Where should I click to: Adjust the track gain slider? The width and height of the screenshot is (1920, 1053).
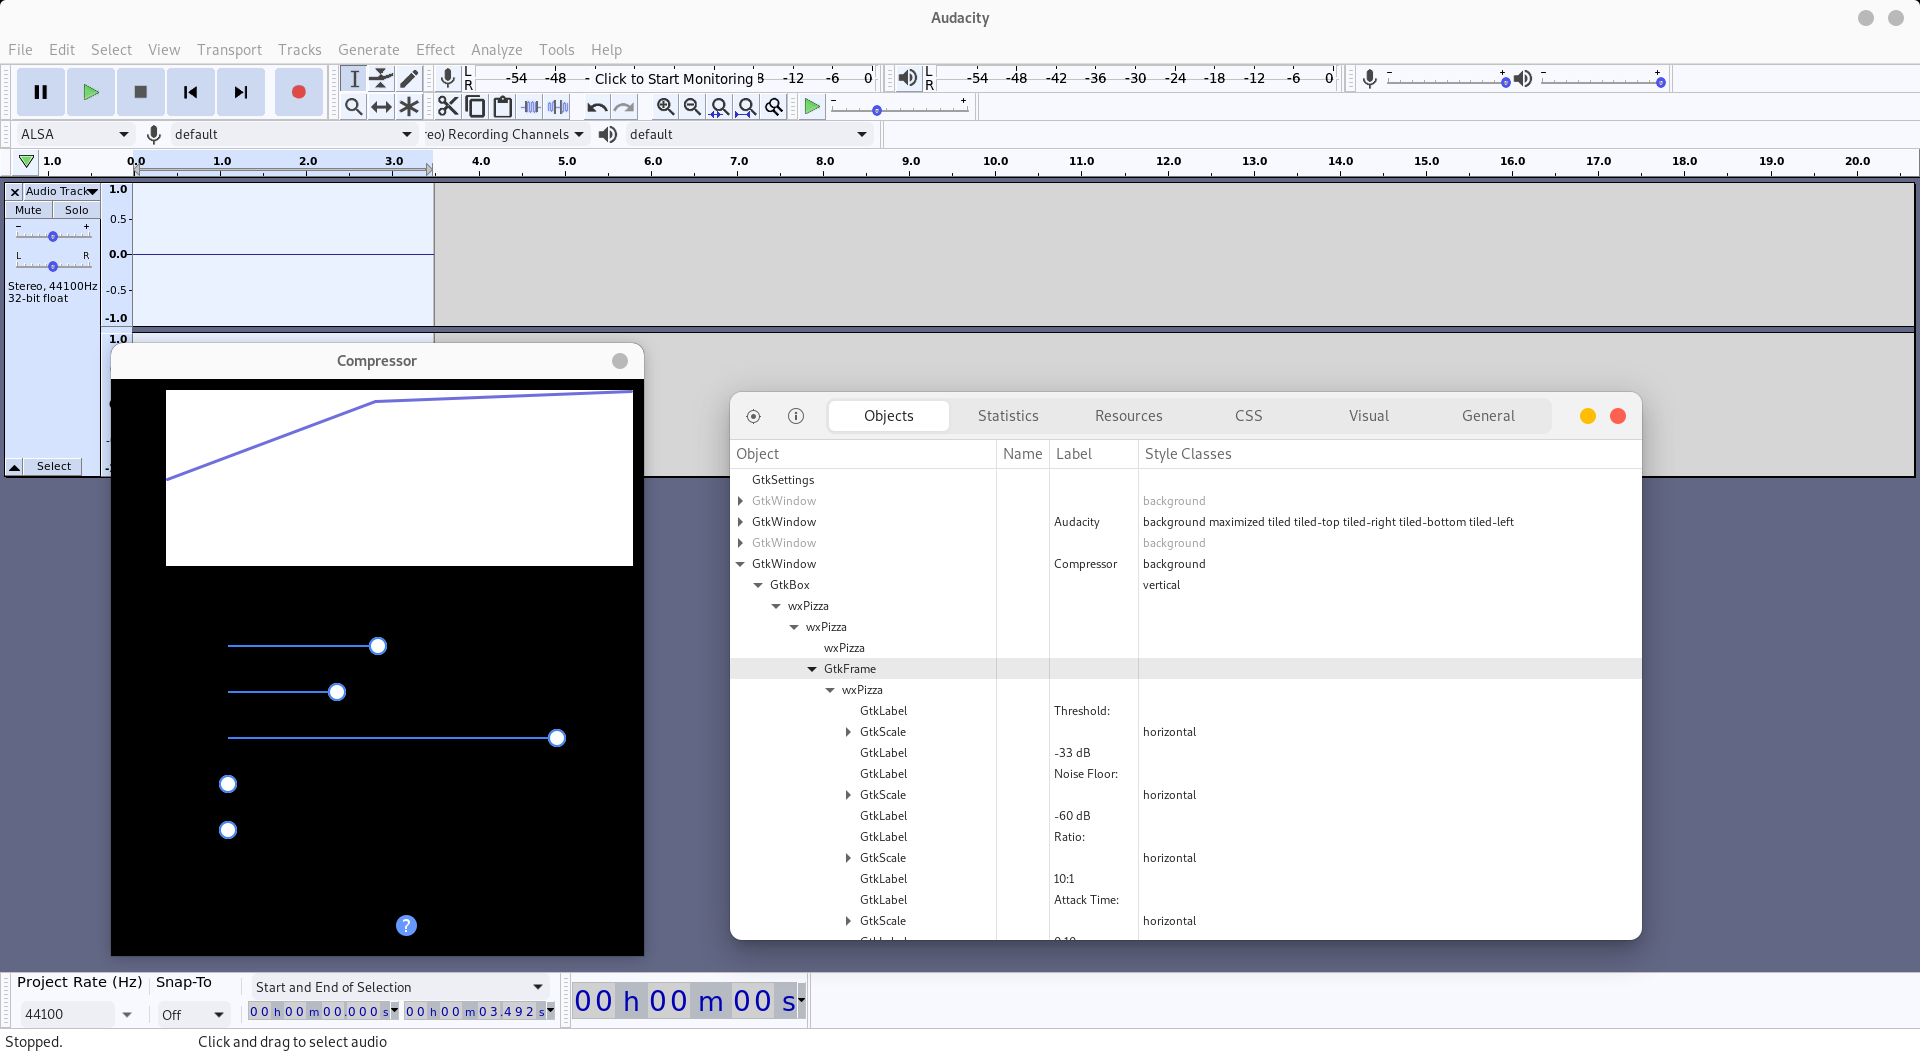point(52,237)
